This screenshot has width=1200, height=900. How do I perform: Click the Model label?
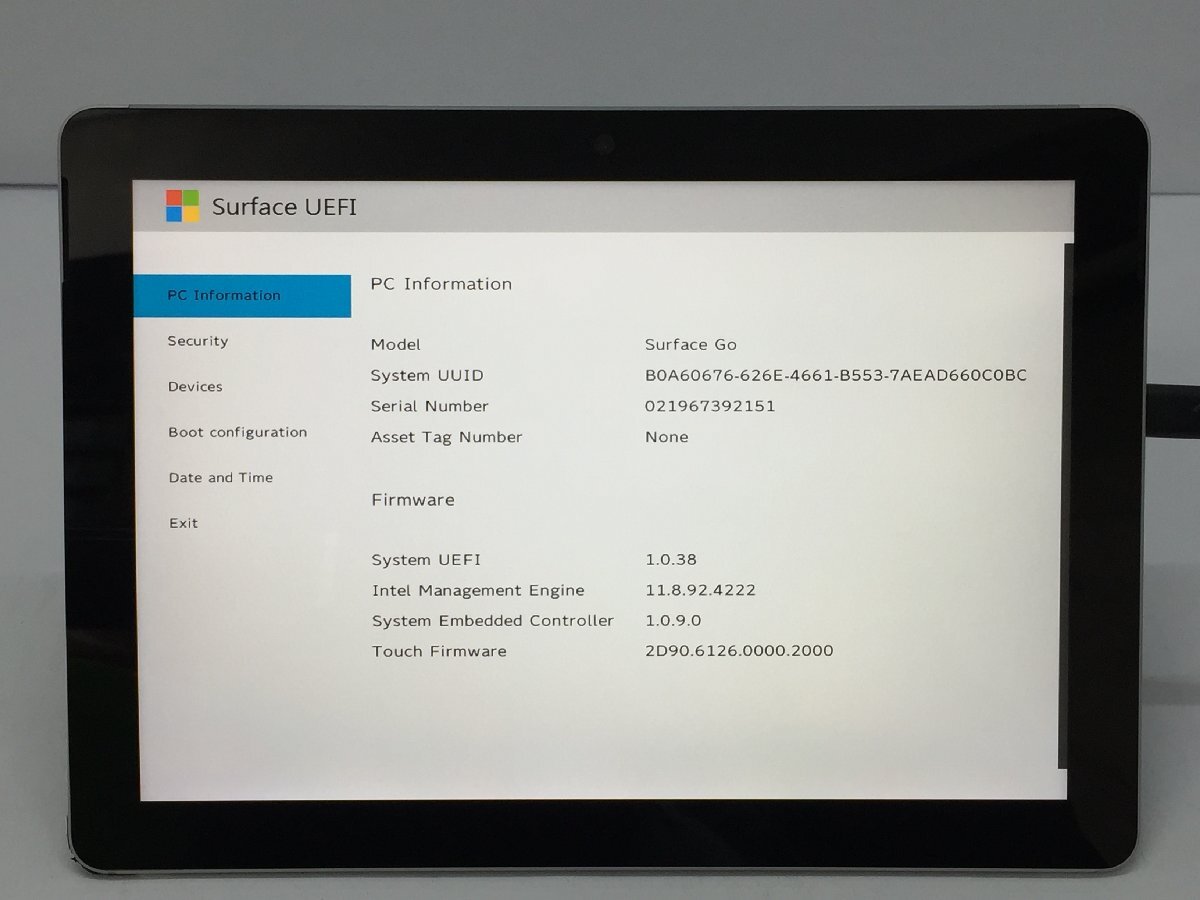click(396, 345)
